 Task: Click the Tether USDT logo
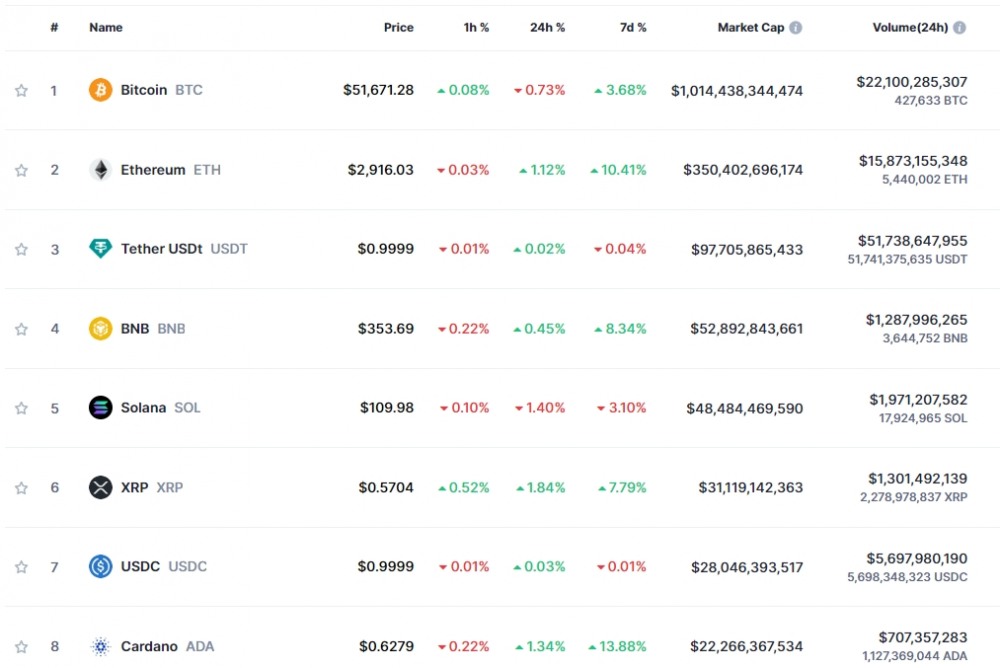pos(100,249)
